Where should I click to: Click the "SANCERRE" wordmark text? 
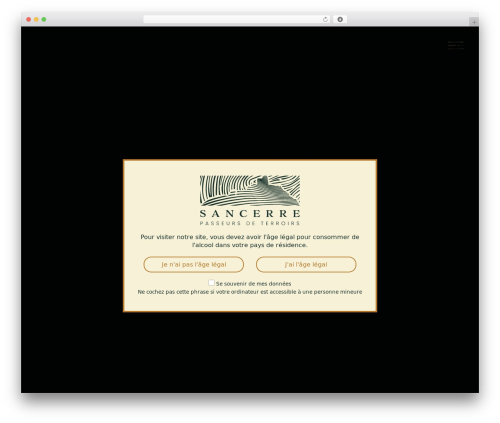250,213
